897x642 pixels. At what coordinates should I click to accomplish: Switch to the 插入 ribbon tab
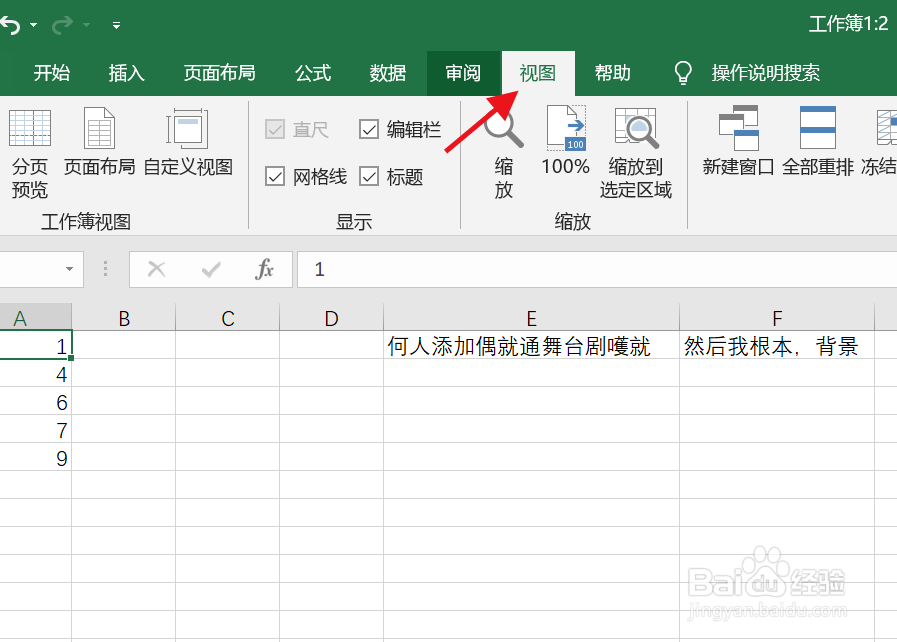[126, 73]
